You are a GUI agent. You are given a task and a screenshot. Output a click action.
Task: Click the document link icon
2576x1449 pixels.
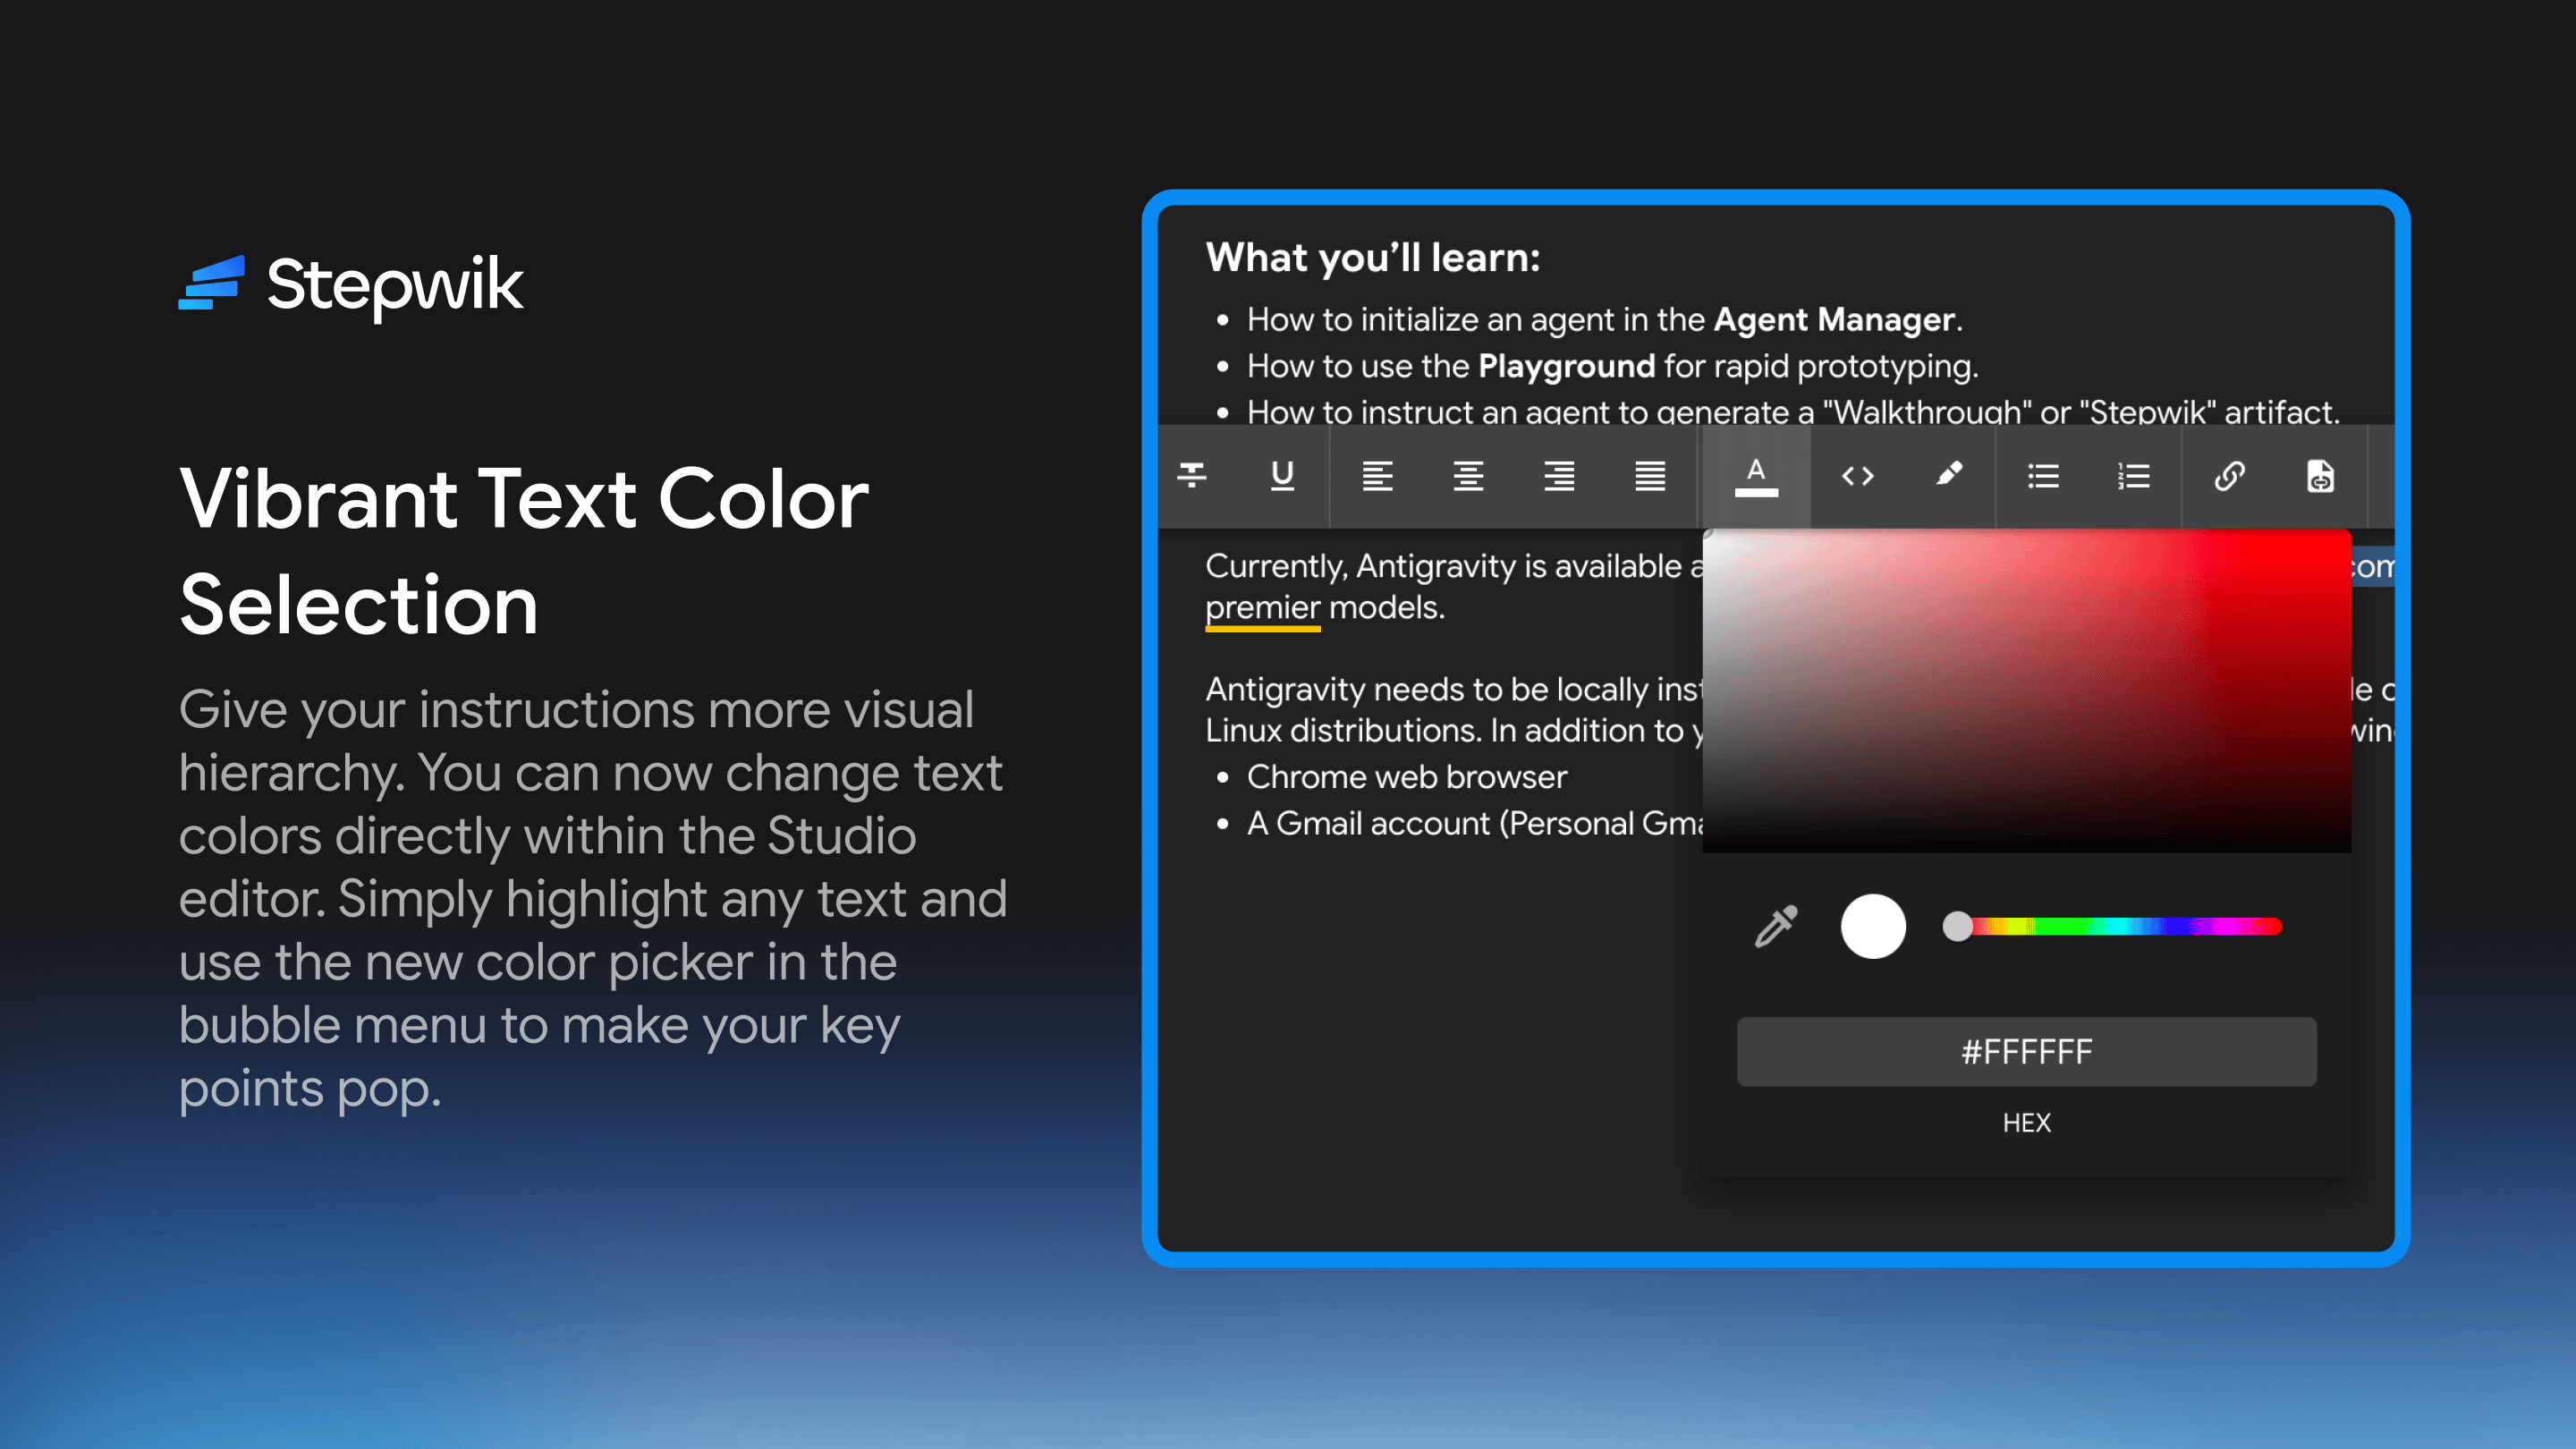click(x=2320, y=476)
